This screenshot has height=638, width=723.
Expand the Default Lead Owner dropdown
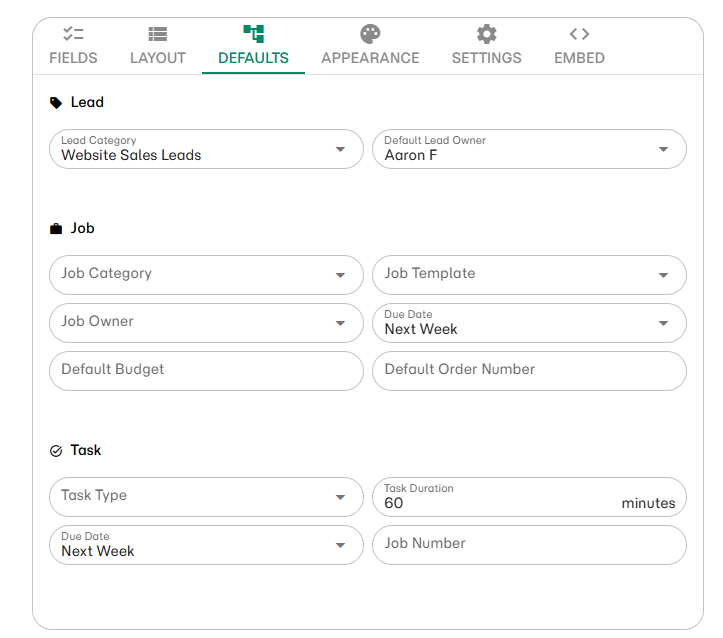pos(529,149)
